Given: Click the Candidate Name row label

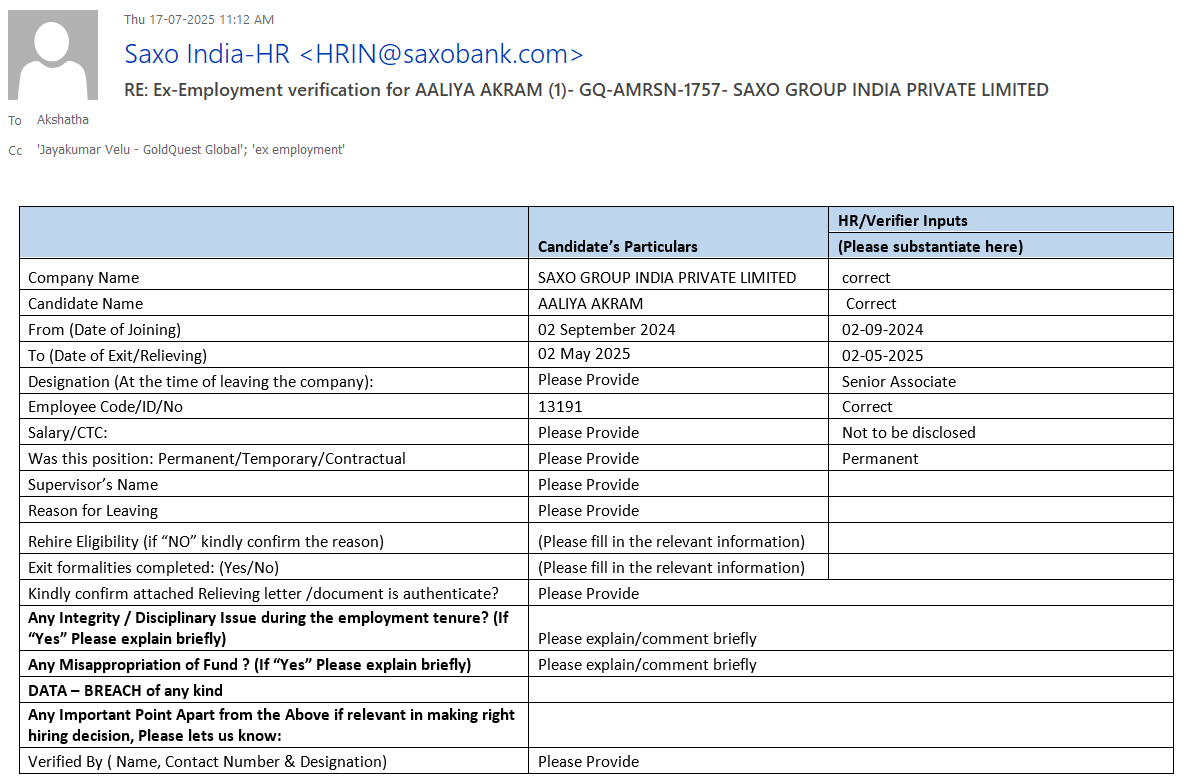Looking at the screenshot, I should point(86,304).
